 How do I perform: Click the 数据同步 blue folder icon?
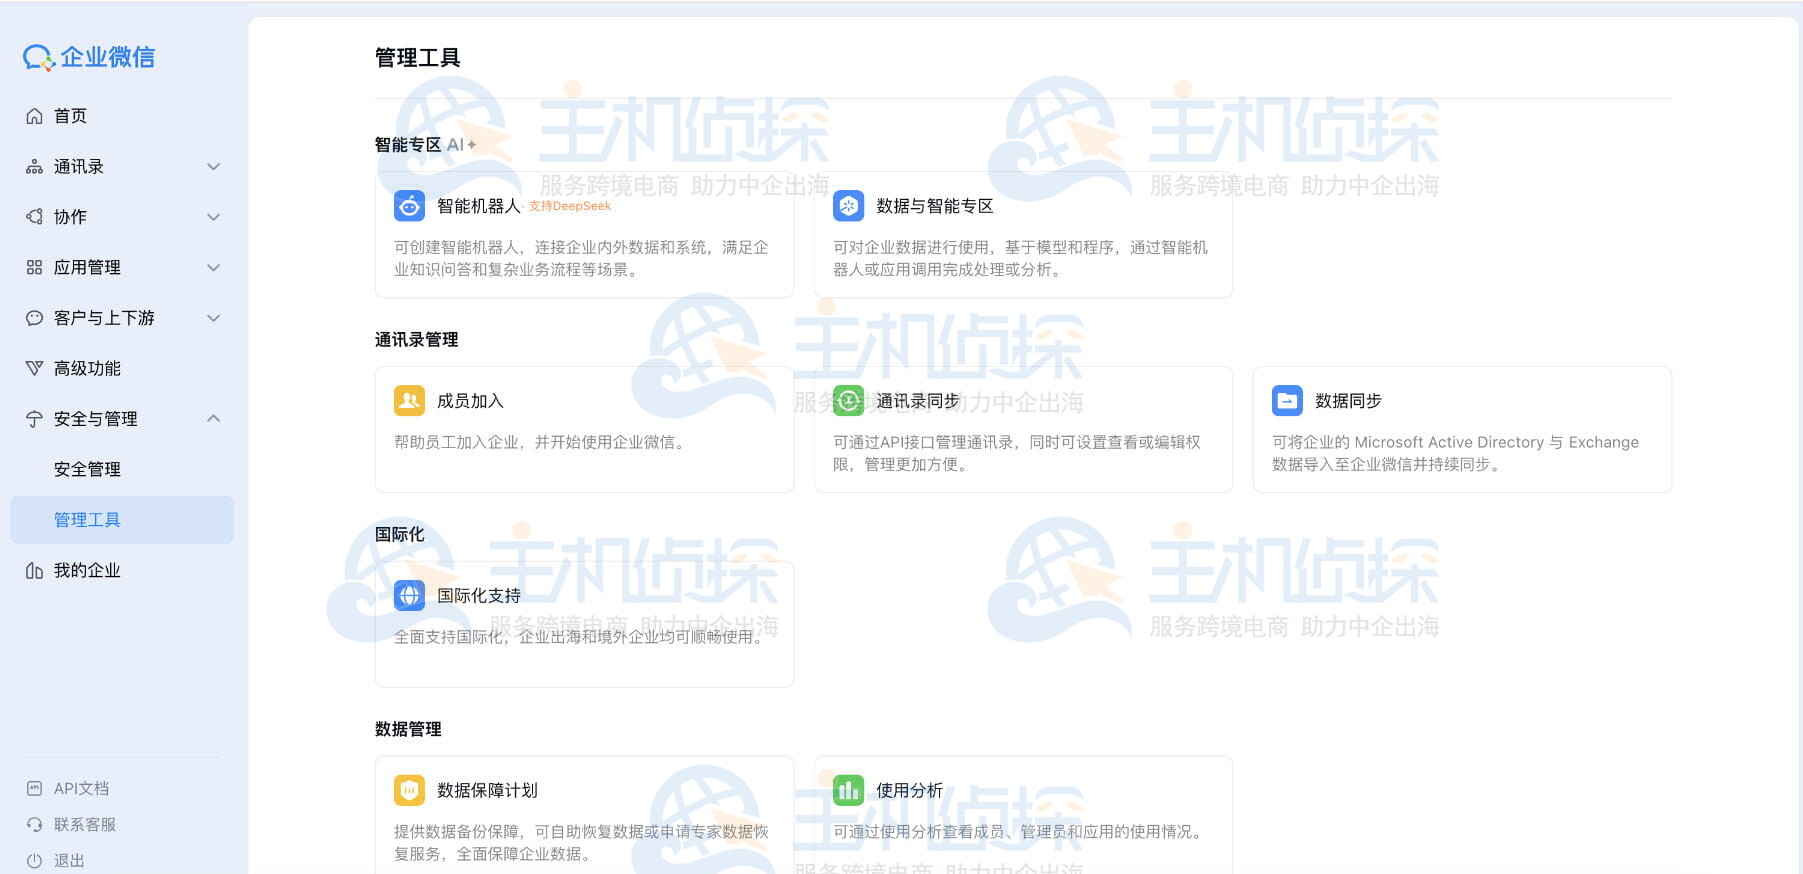1287,401
